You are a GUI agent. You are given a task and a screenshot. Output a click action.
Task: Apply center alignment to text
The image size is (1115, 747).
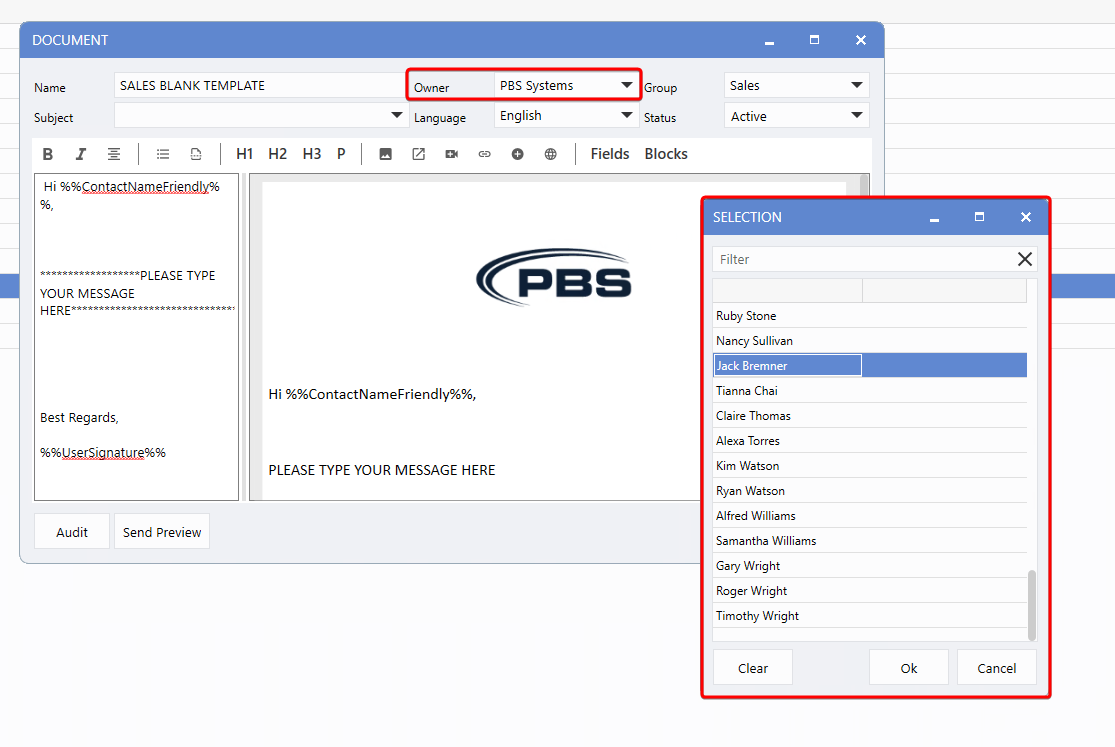point(114,154)
